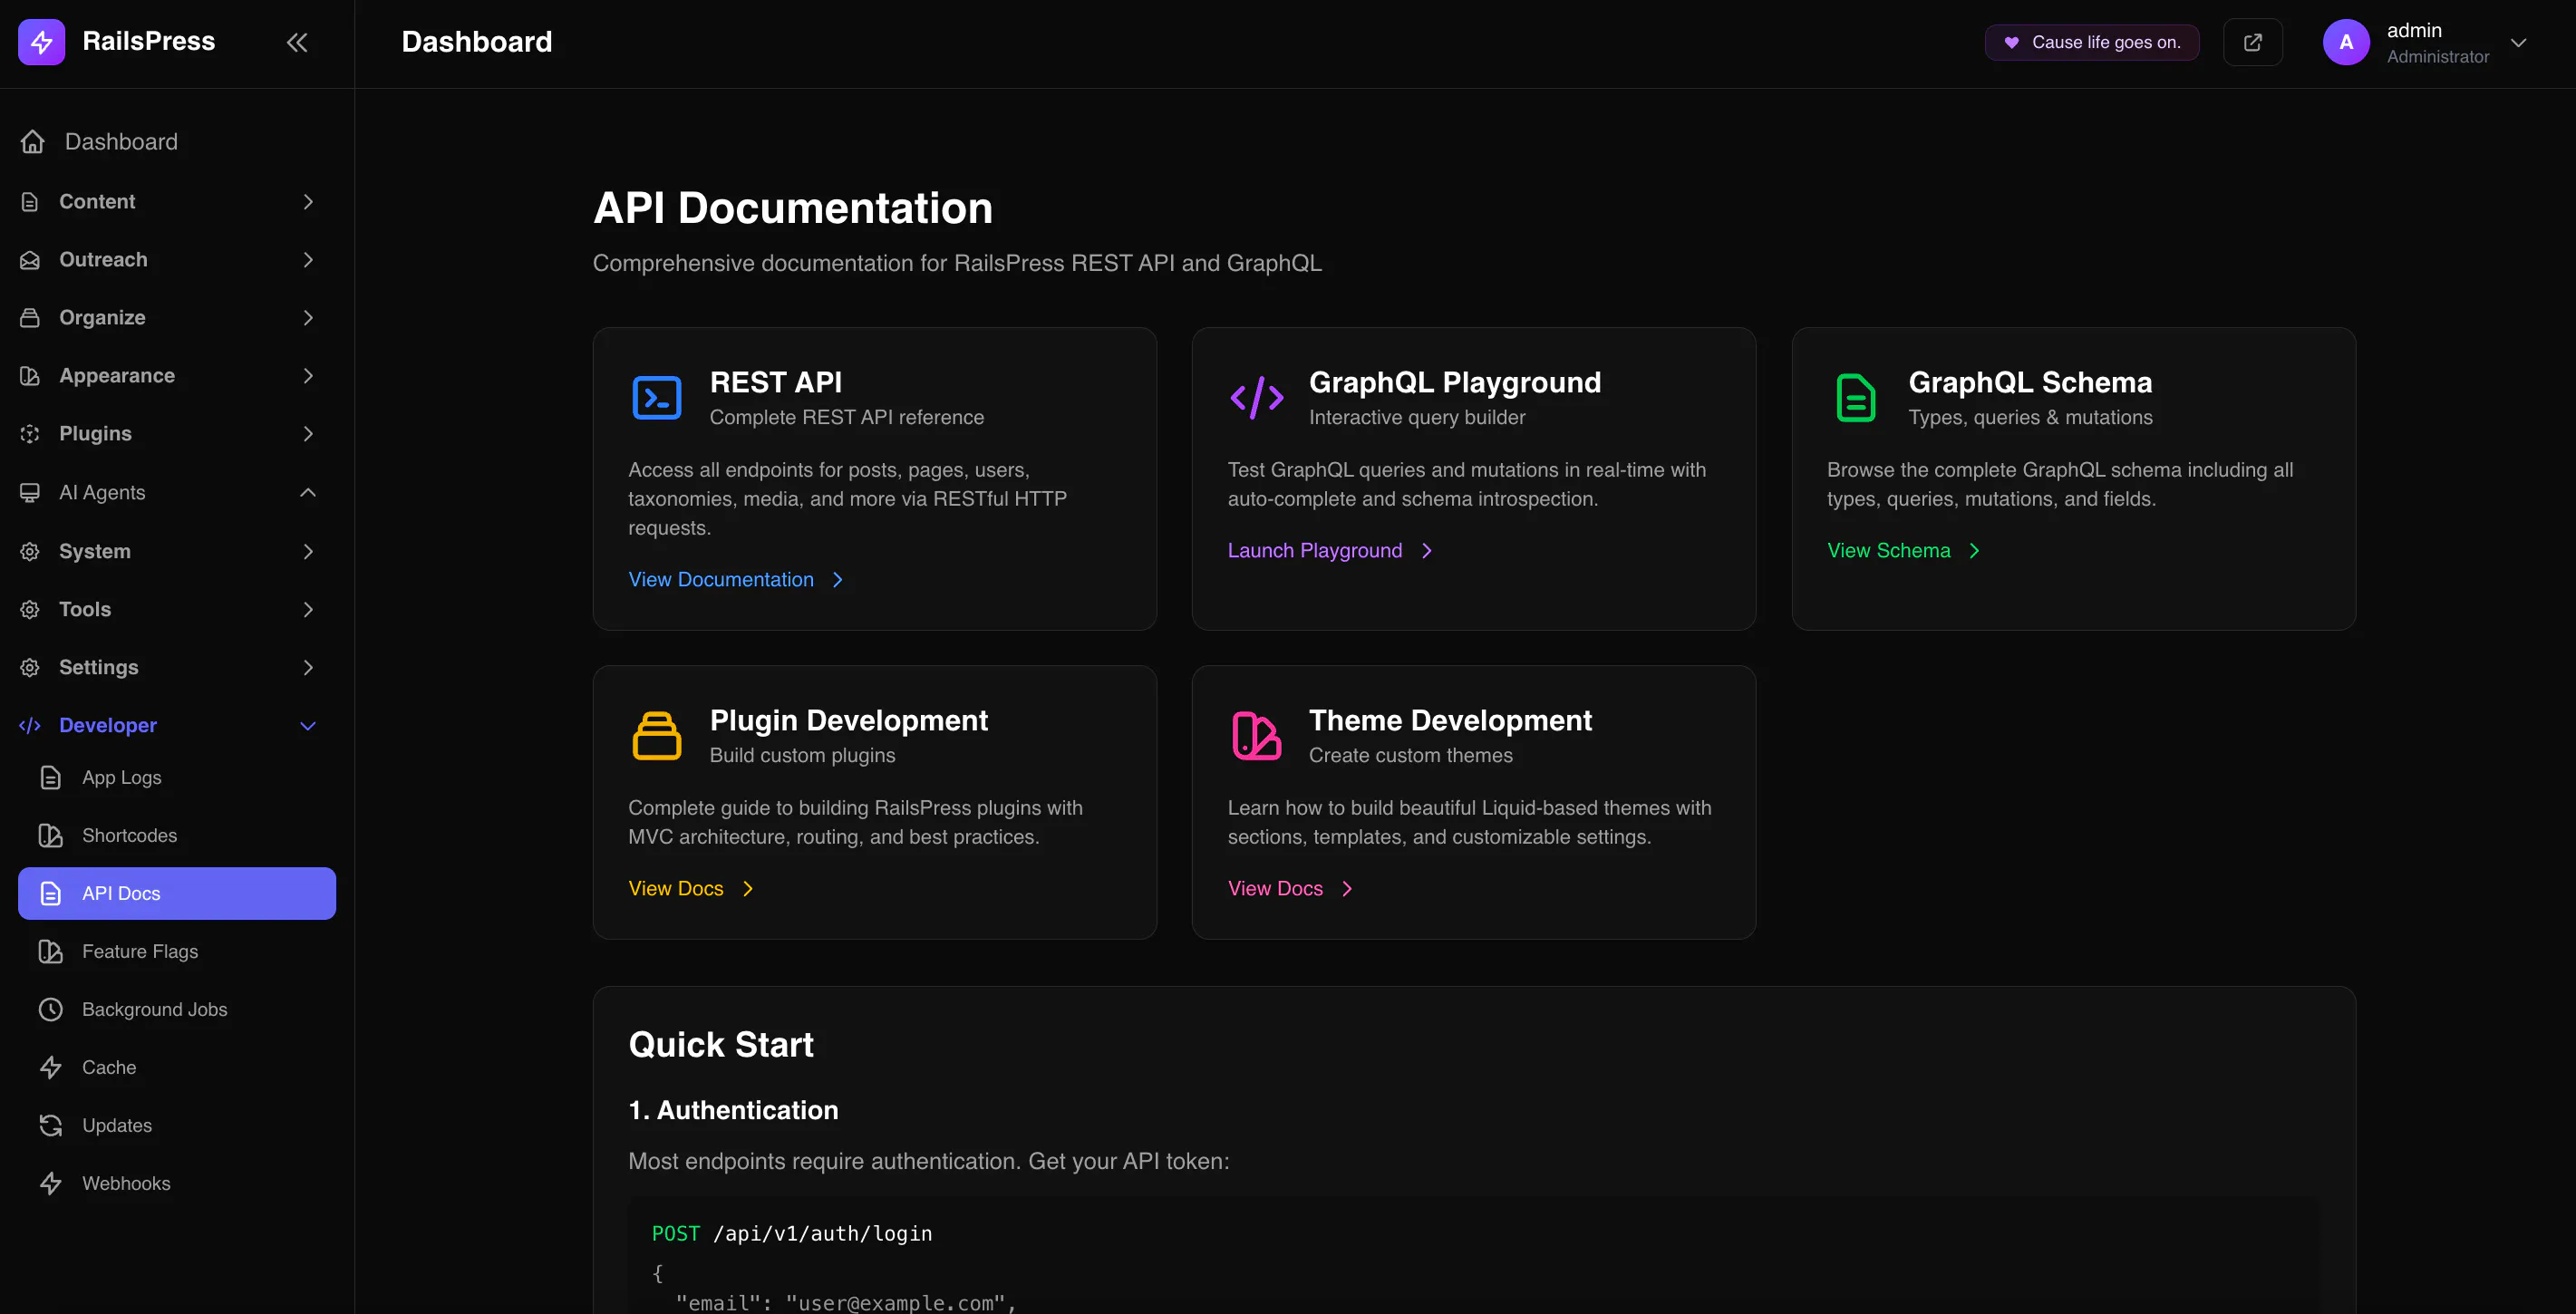Click the Plugin Development yellow box icon
This screenshot has width=2576, height=1314.
click(x=657, y=736)
